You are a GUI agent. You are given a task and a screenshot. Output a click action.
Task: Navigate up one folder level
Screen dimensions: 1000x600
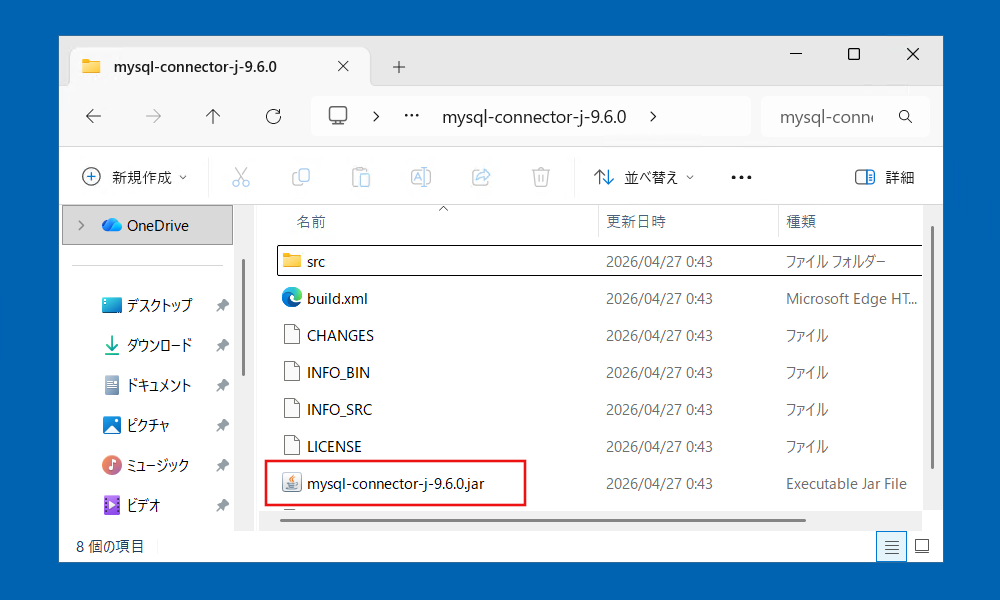point(213,117)
